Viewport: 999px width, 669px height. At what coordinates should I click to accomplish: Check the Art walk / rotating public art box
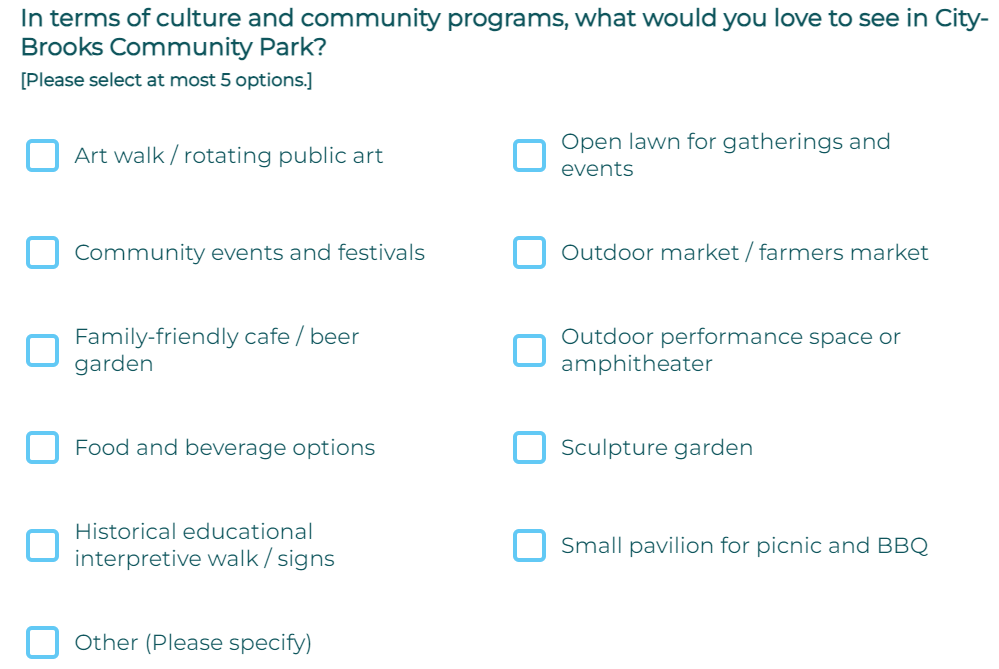[42, 156]
